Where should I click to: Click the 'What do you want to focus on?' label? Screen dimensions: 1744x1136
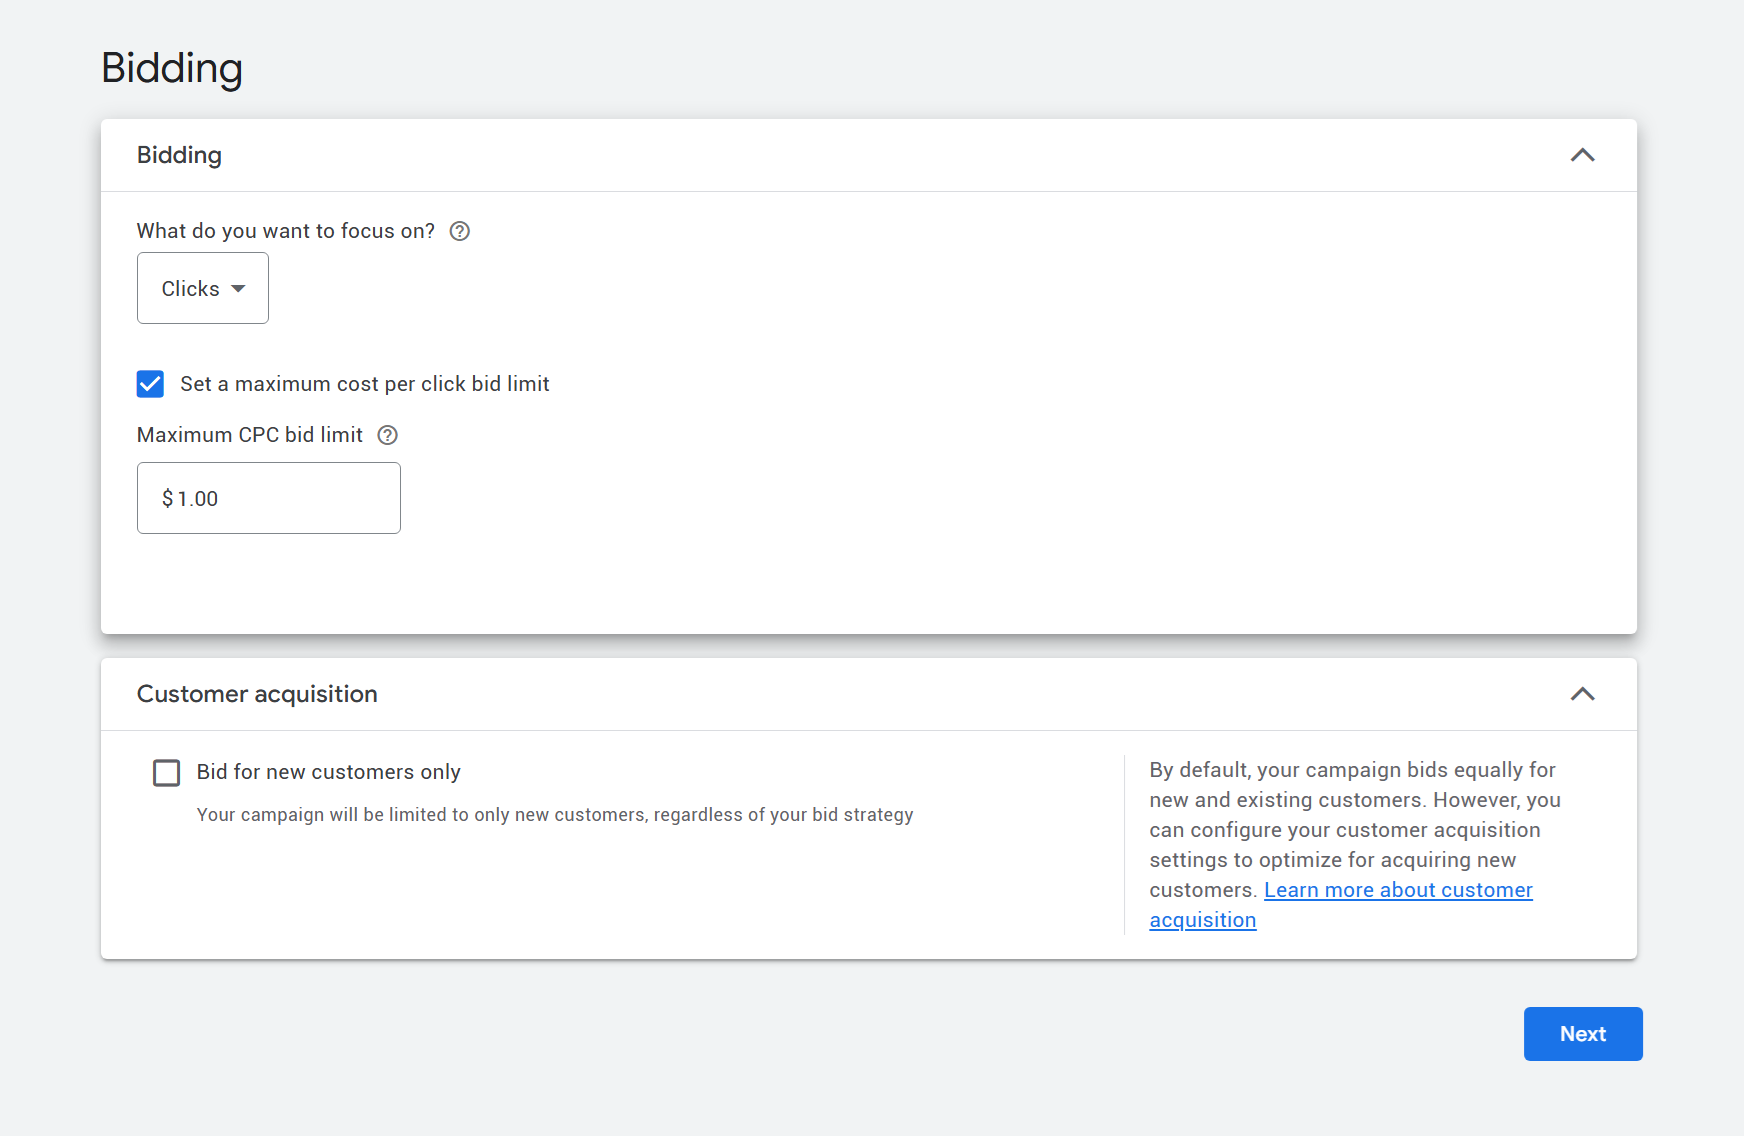[286, 231]
